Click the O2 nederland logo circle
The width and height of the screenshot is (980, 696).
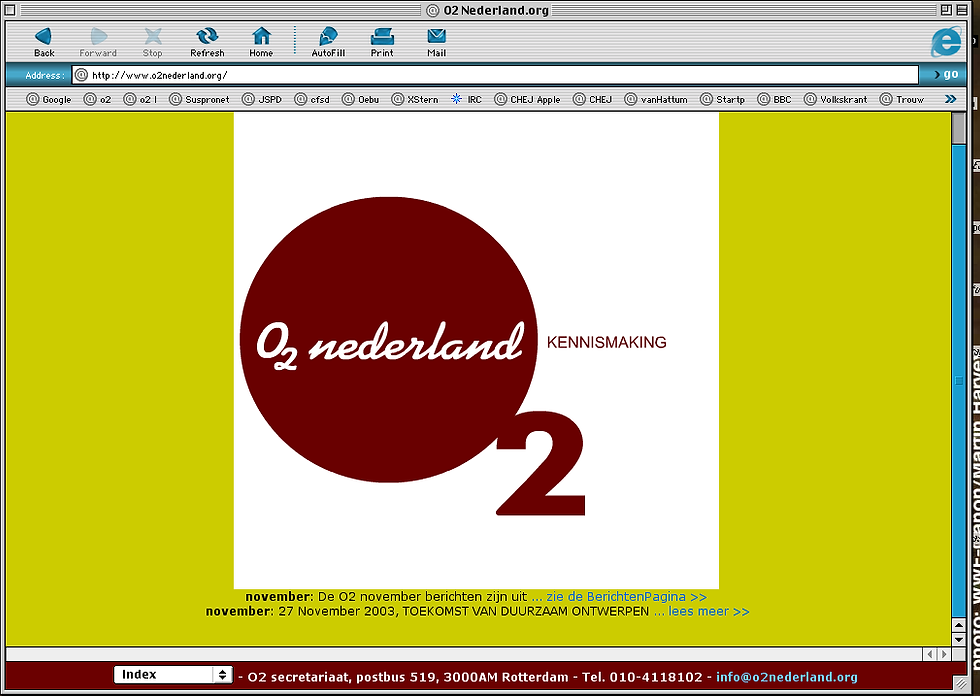pyautogui.click(x=388, y=340)
